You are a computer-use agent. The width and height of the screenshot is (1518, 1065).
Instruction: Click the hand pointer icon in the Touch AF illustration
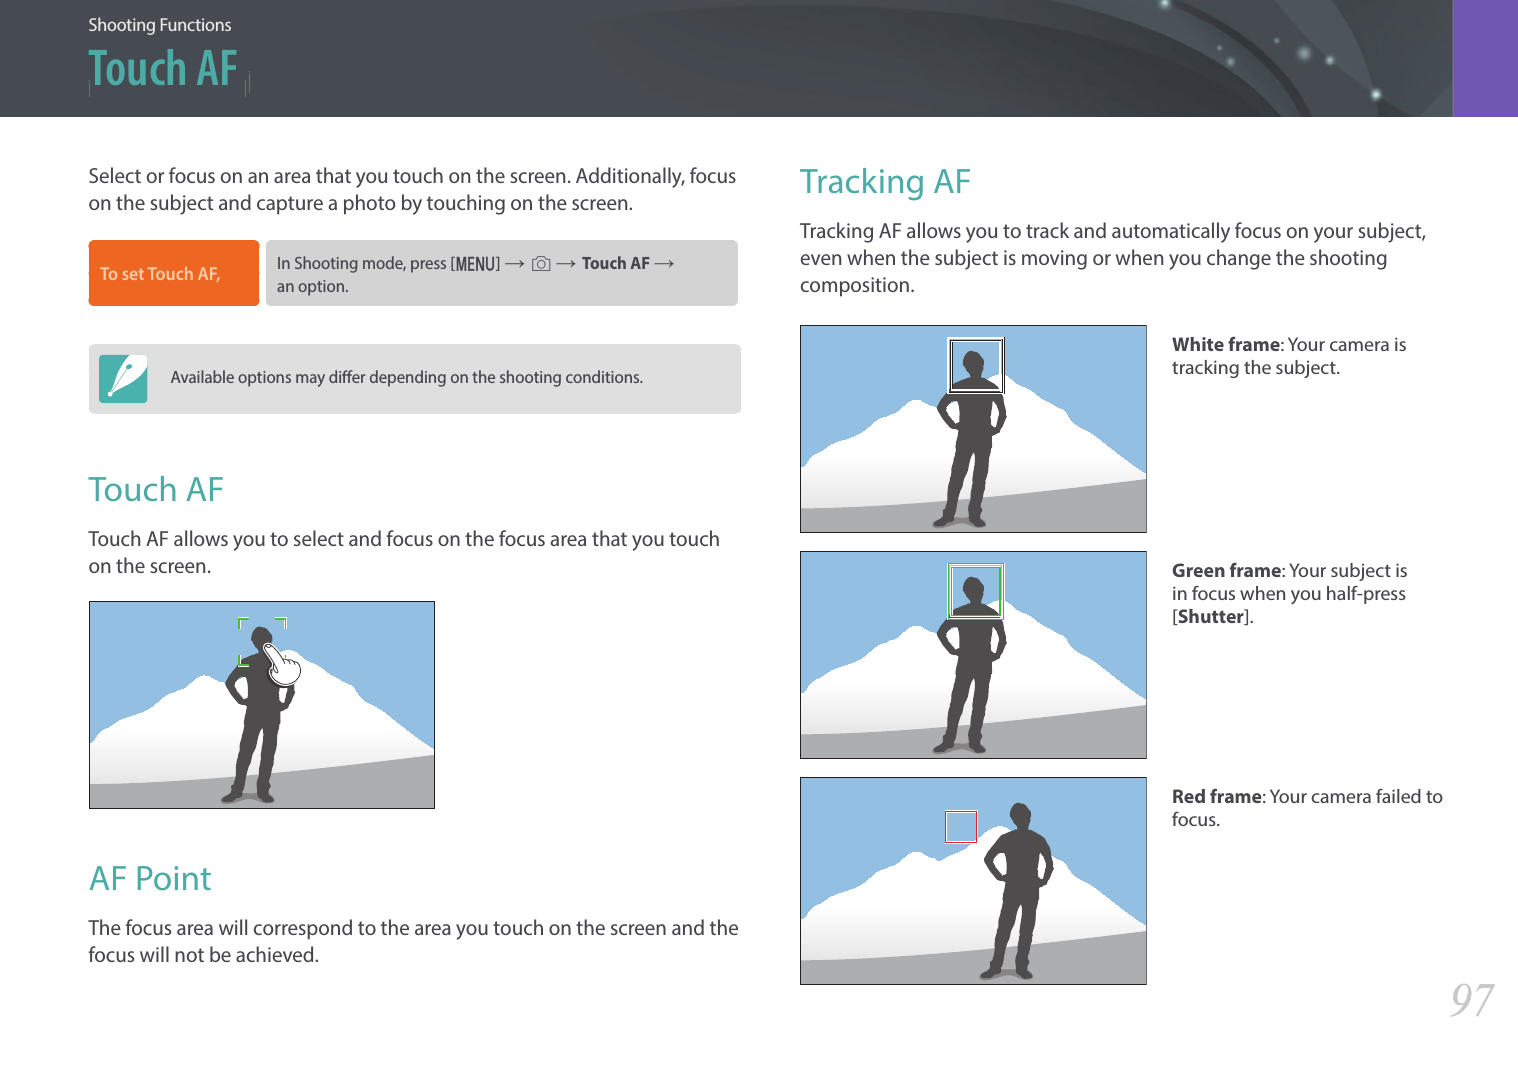tap(282, 665)
